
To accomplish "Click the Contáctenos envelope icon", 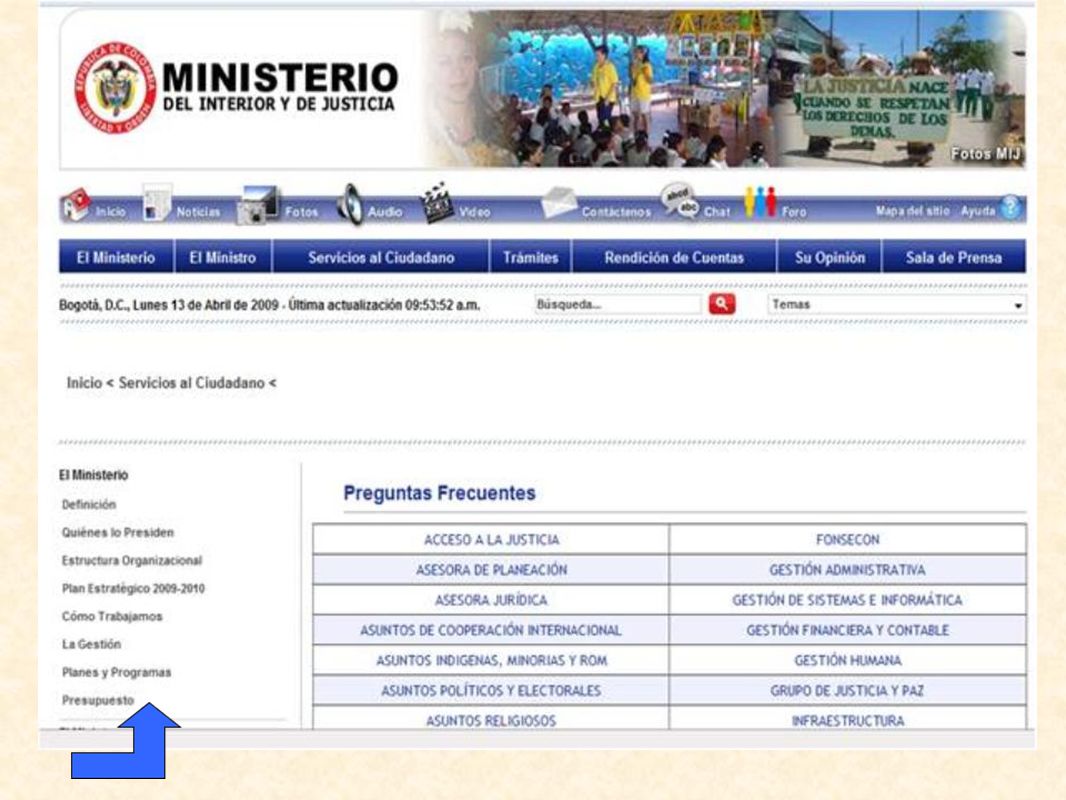I will [559, 203].
